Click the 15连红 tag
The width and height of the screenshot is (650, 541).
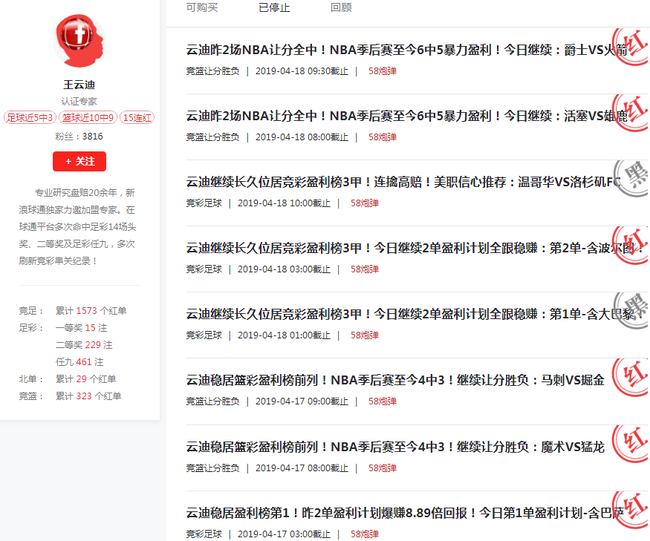(137, 118)
